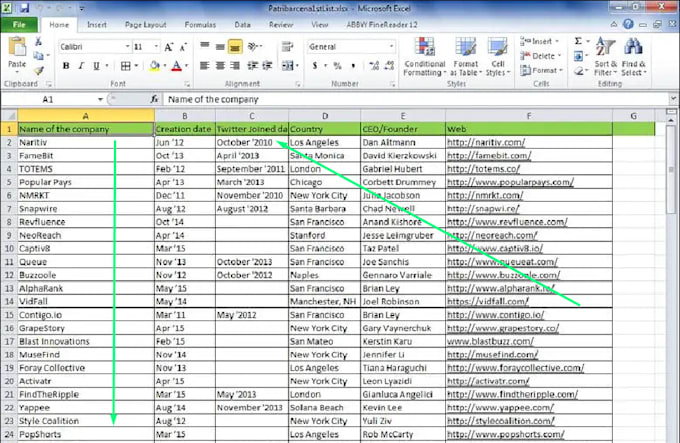Click the font color red A swatch

tap(176, 66)
